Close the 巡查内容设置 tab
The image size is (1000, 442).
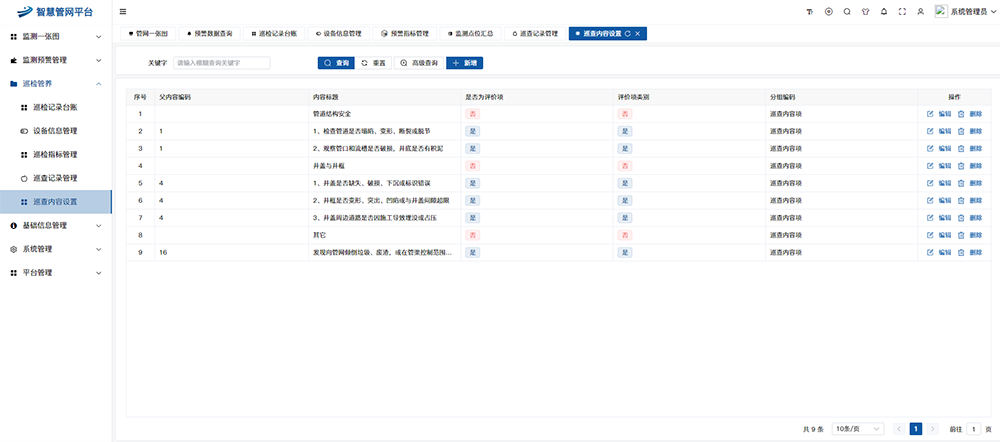(638, 33)
